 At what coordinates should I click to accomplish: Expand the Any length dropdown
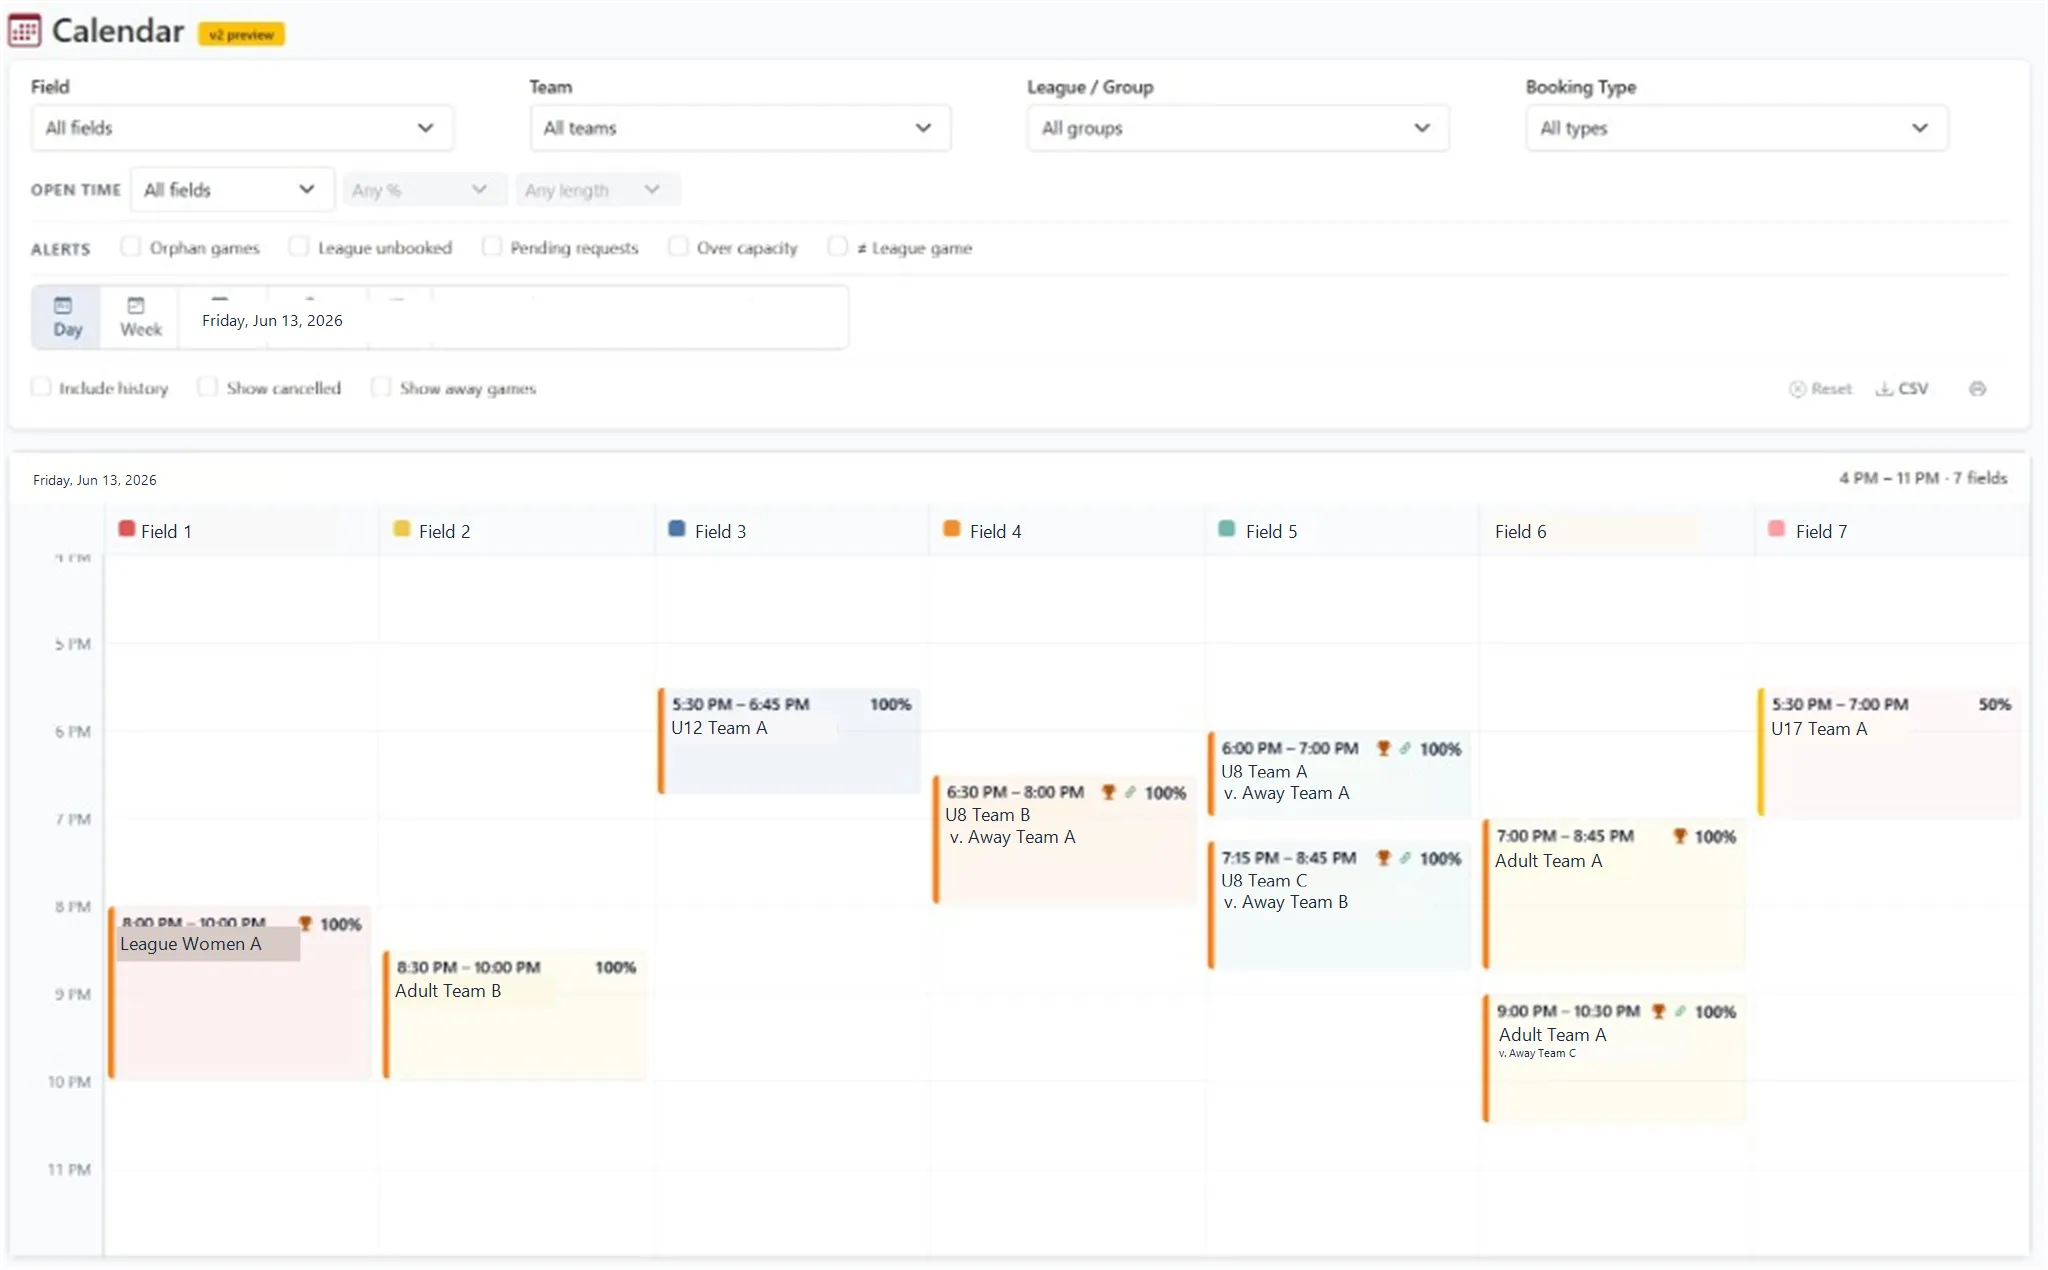tap(598, 190)
